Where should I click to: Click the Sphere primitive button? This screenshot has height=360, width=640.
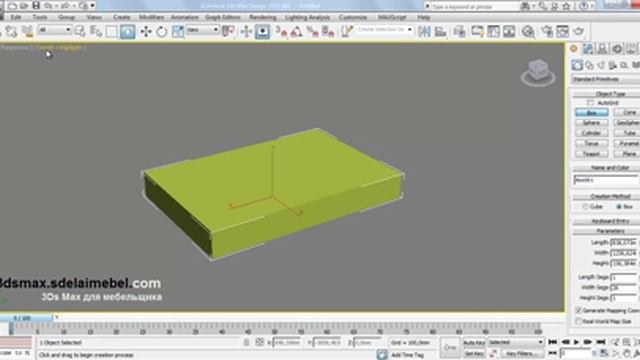[591, 123]
